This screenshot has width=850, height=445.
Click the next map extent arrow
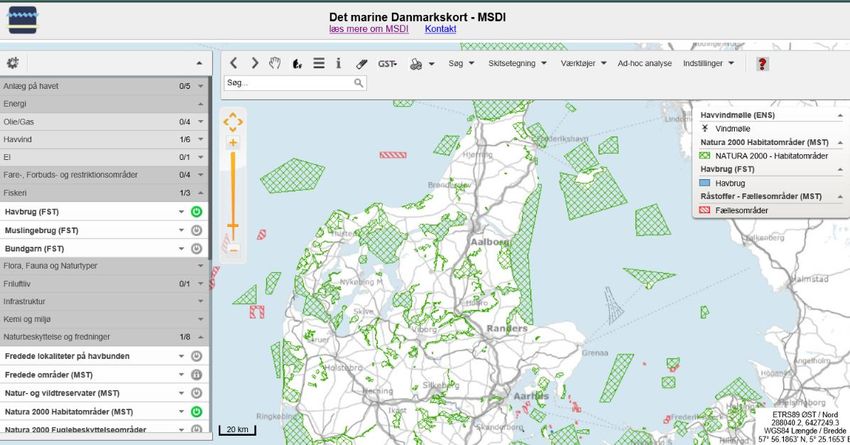(x=255, y=63)
